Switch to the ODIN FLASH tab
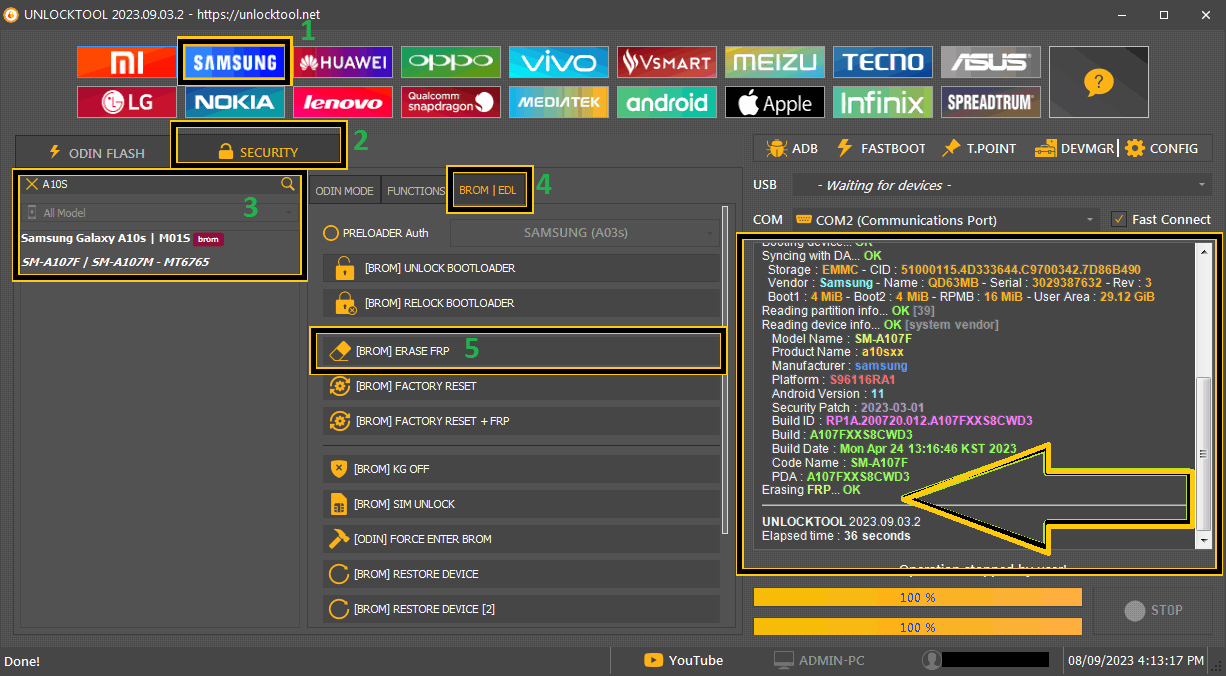 [96, 153]
